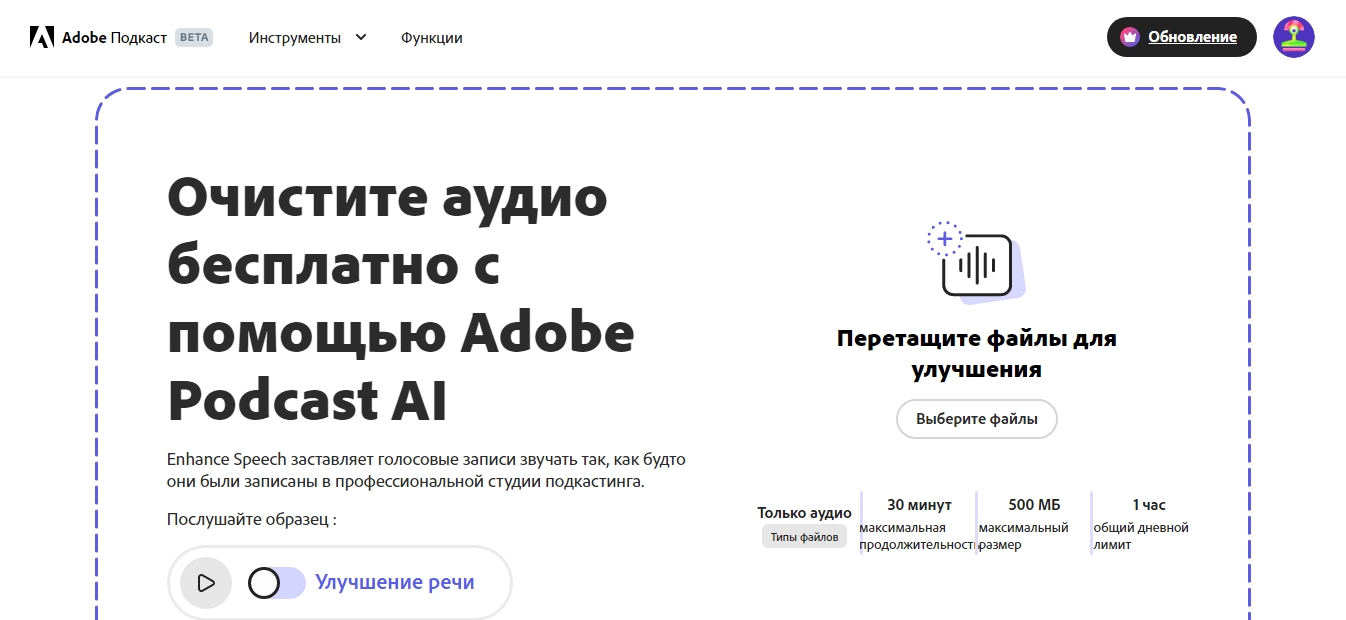Click the 'Очистите аудио бесплатно' main heading

coord(401,301)
